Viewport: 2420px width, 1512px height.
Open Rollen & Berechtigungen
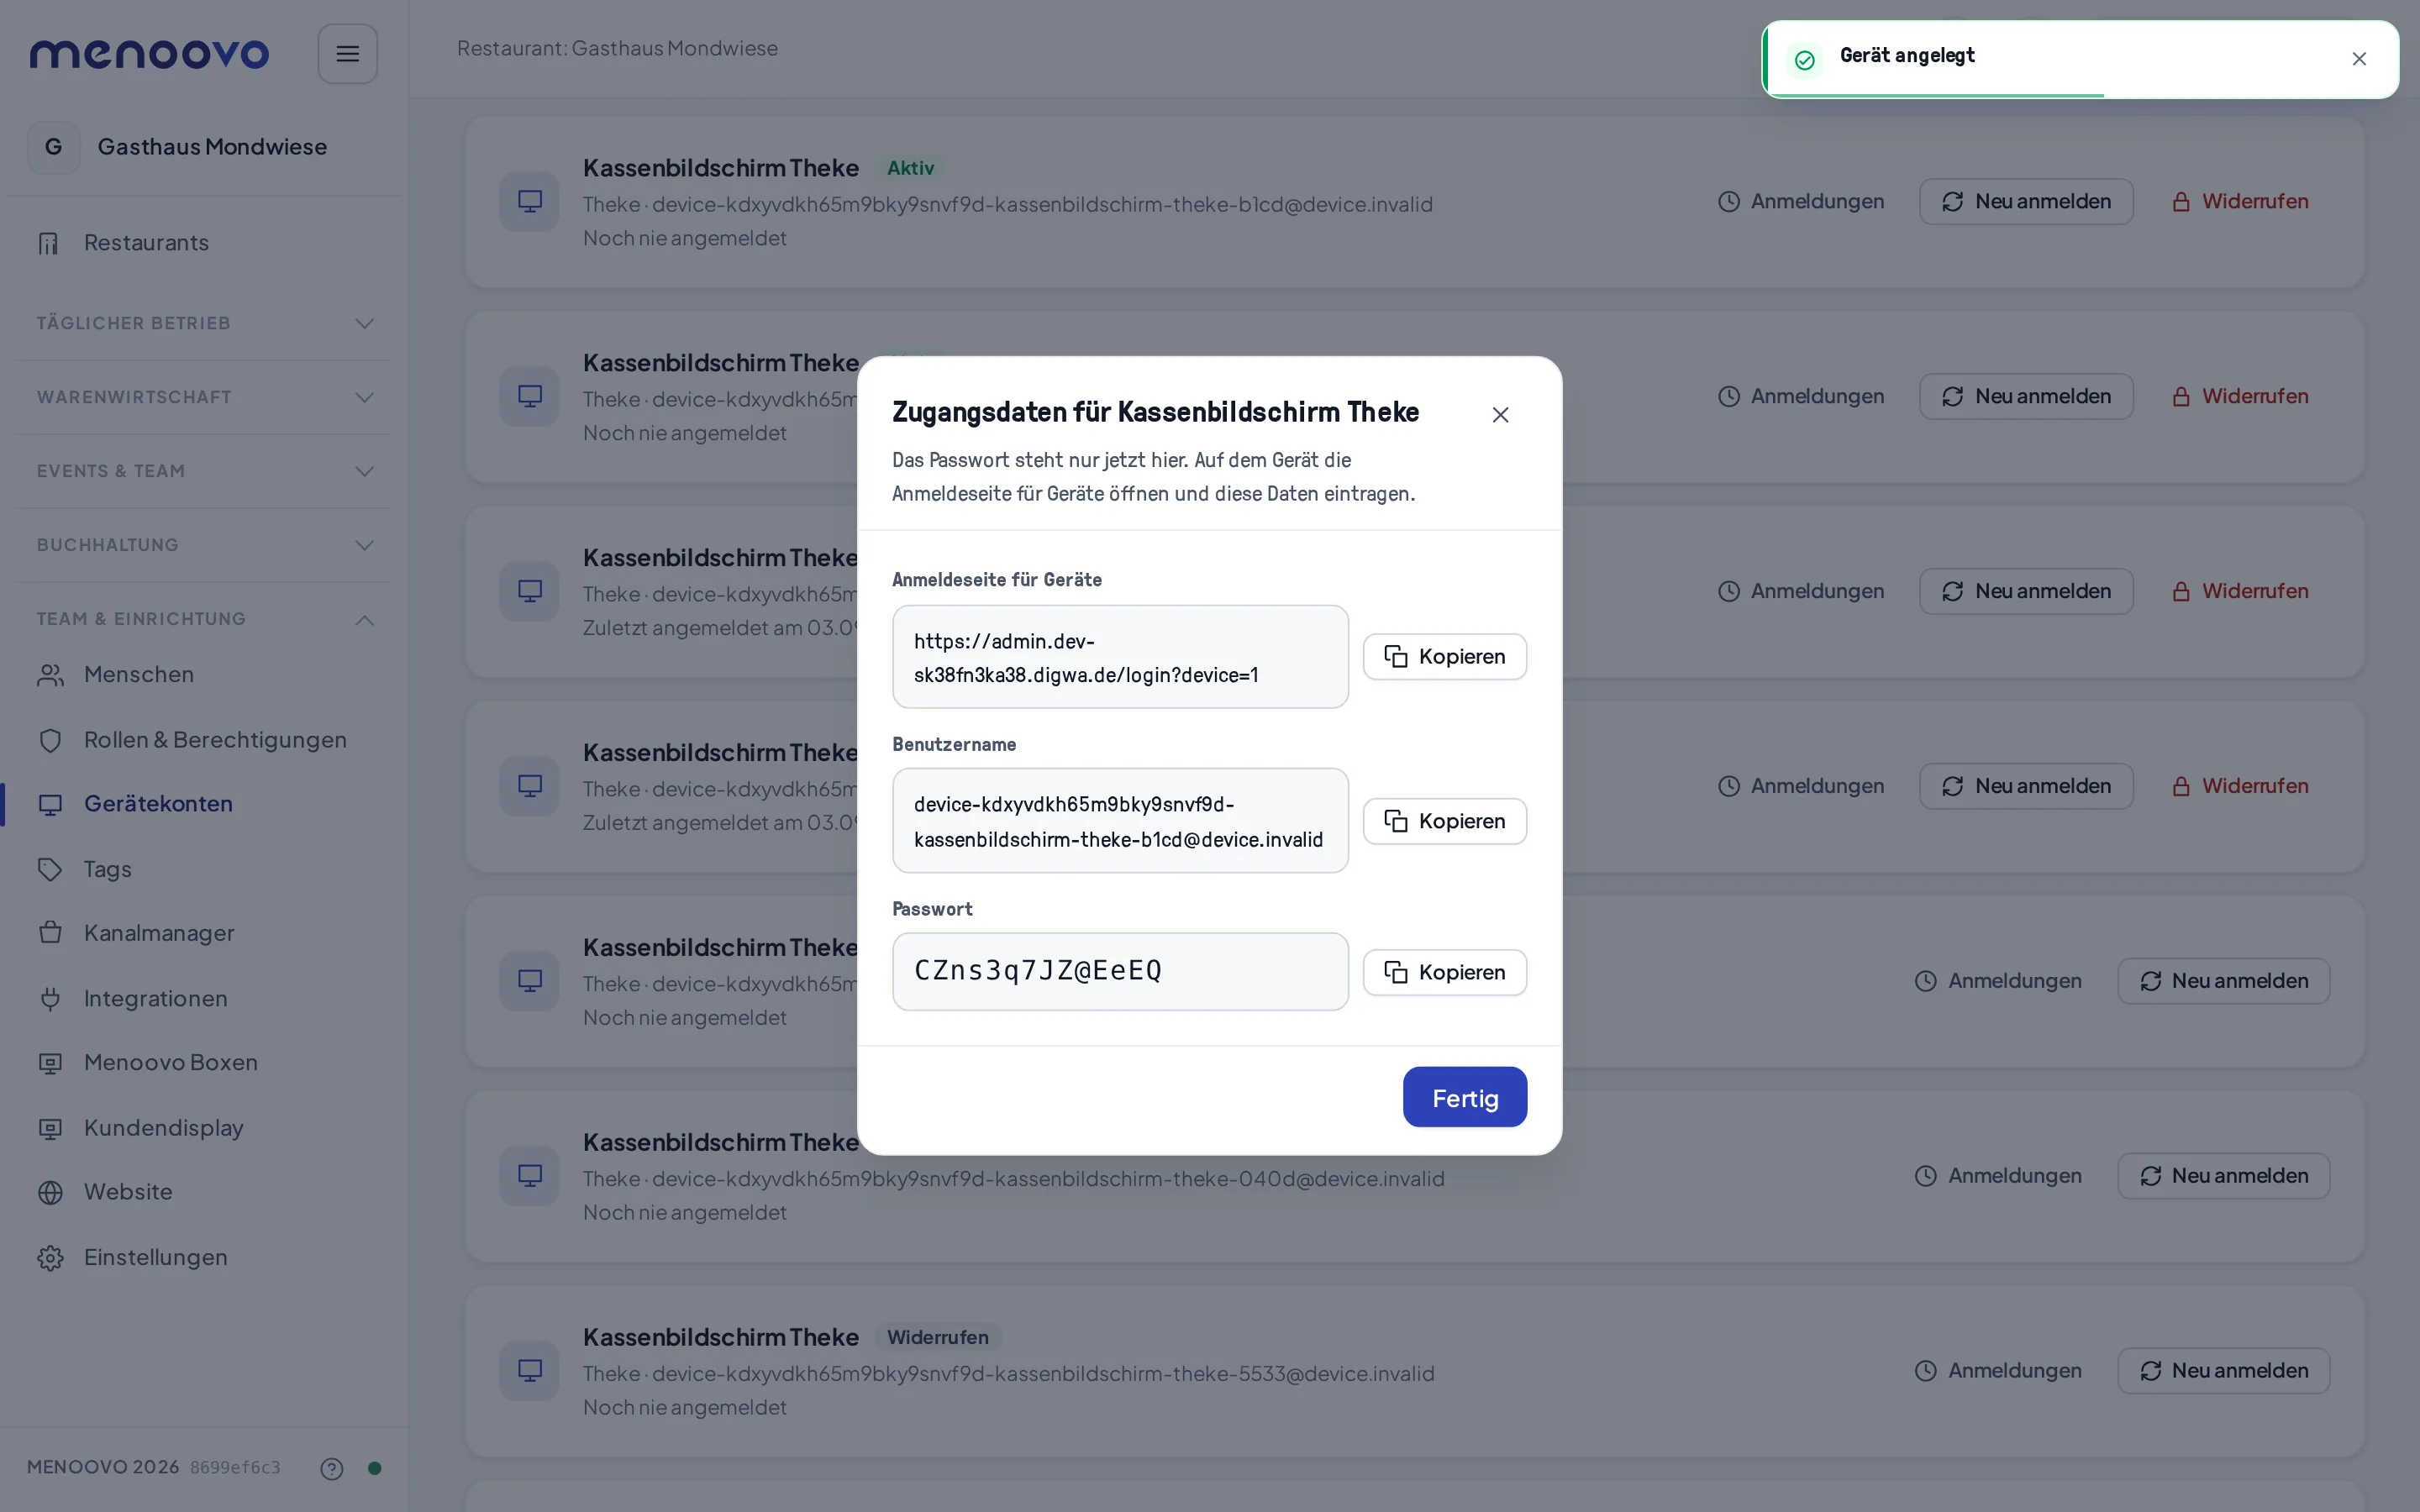(x=205, y=740)
